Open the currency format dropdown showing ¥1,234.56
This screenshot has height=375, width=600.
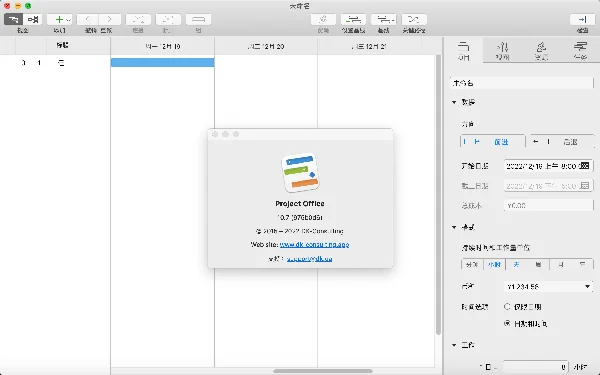pyautogui.click(x=548, y=287)
